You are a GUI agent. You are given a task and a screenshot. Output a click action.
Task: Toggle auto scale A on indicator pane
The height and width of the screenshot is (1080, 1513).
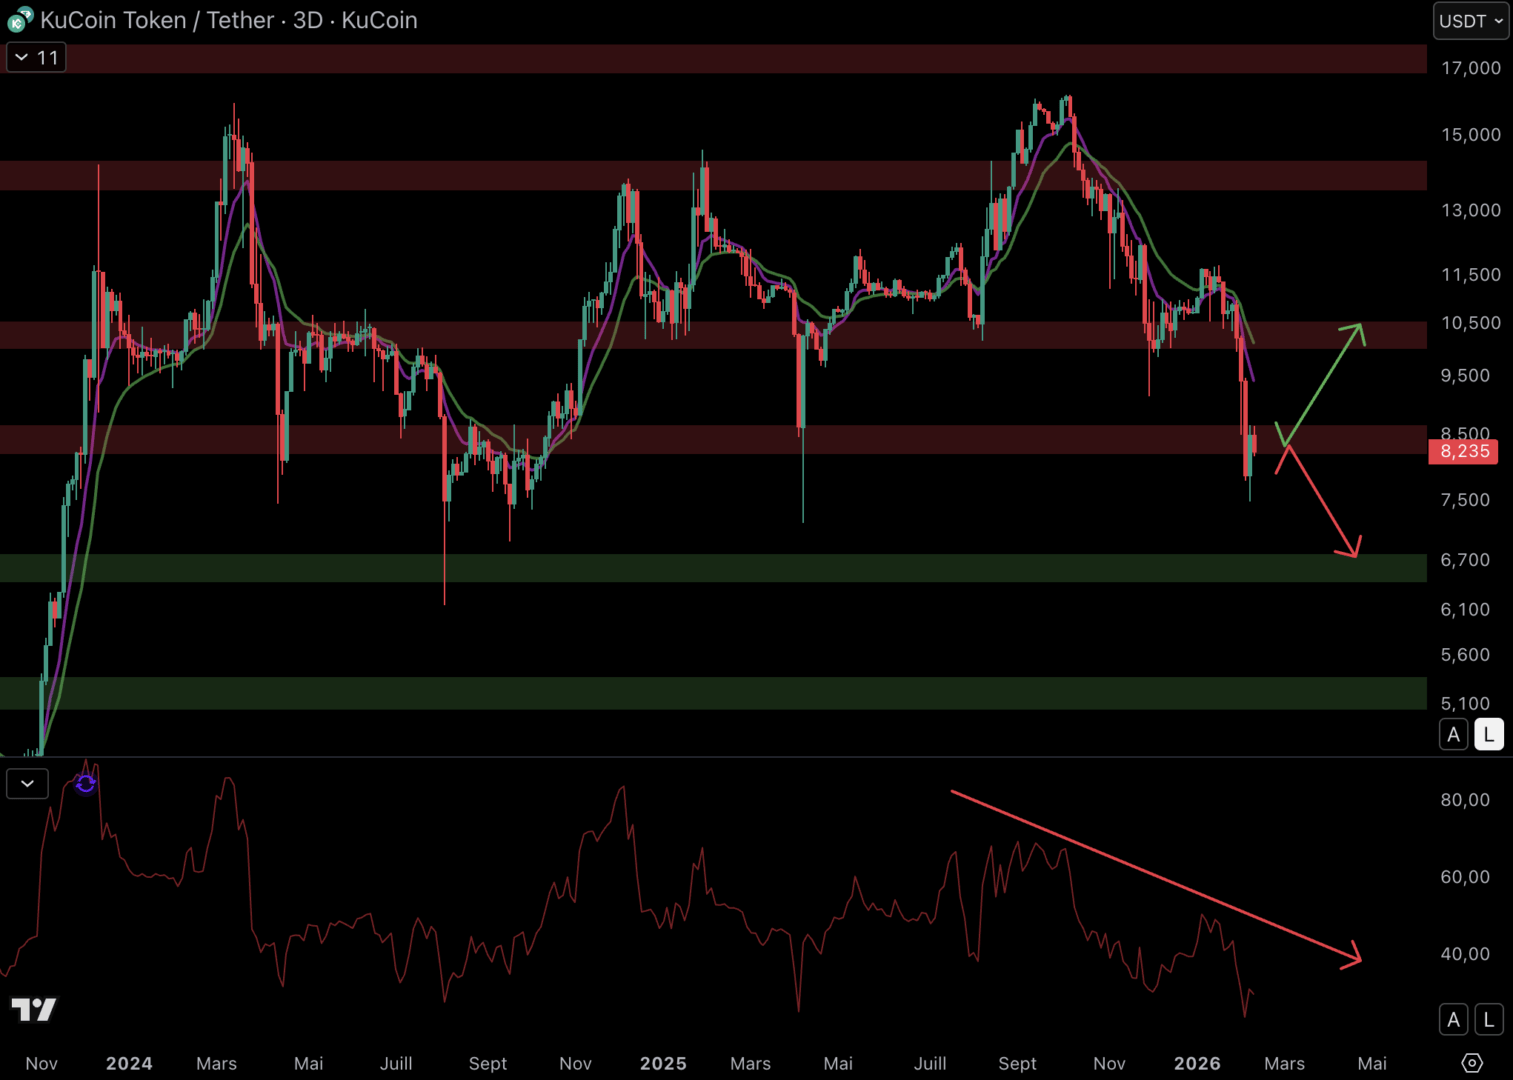(1453, 1020)
